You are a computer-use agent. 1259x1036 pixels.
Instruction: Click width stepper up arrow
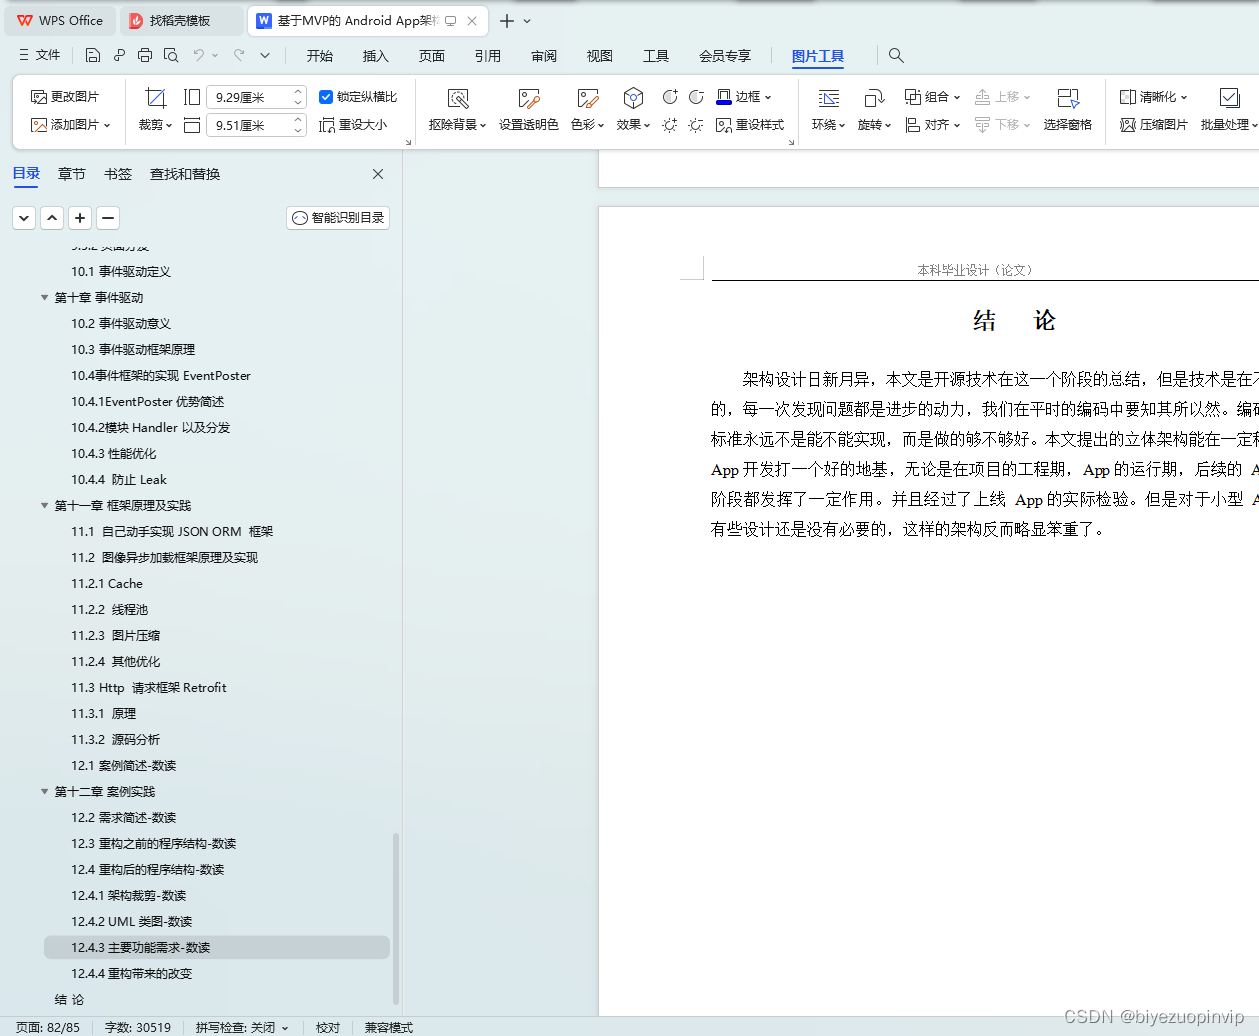tap(298, 92)
